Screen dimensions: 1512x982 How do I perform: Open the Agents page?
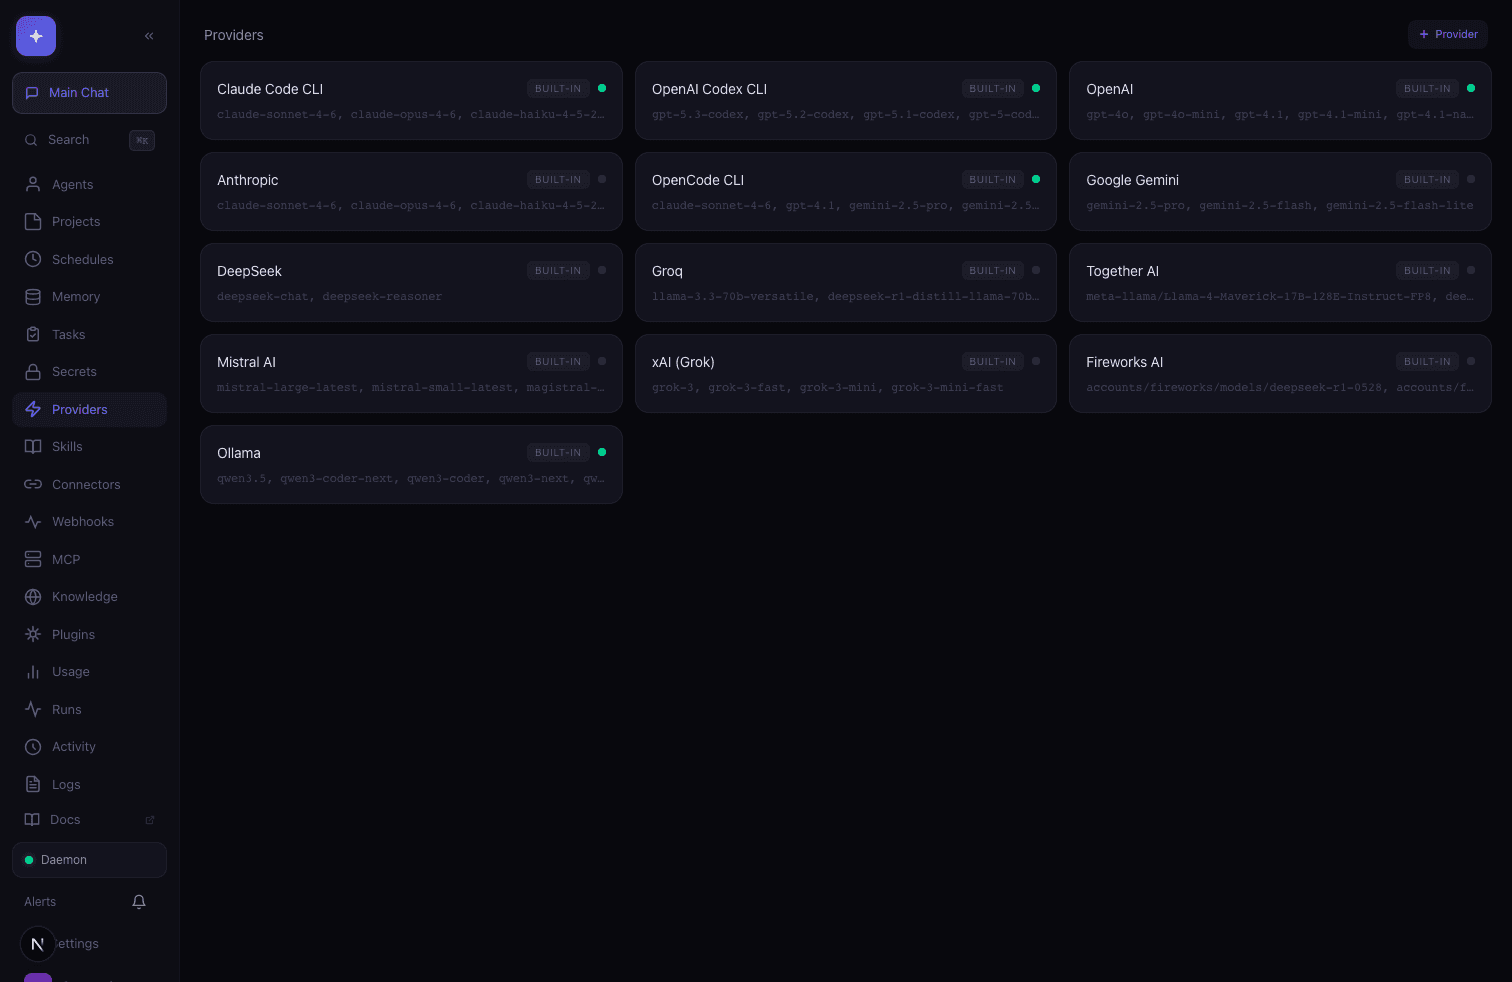(89, 184)
